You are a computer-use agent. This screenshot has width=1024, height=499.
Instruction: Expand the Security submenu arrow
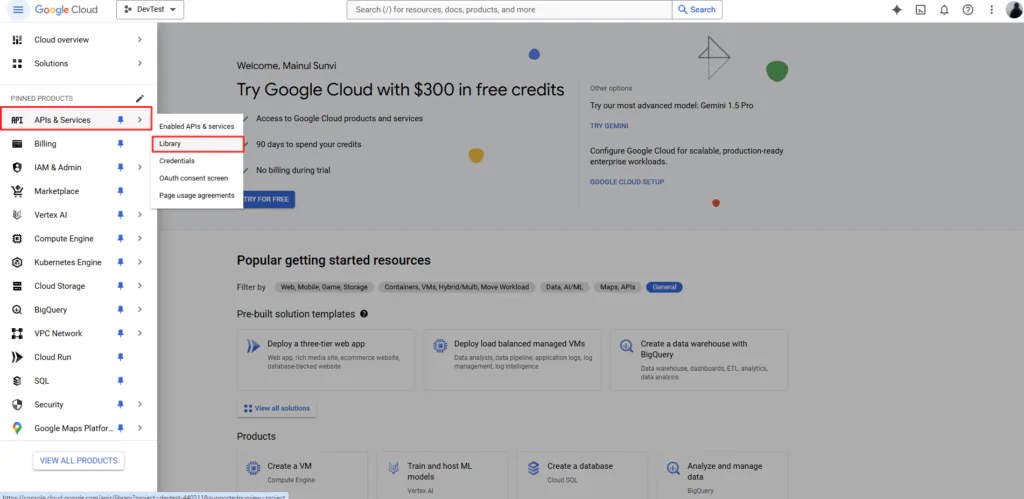(140, 404)
